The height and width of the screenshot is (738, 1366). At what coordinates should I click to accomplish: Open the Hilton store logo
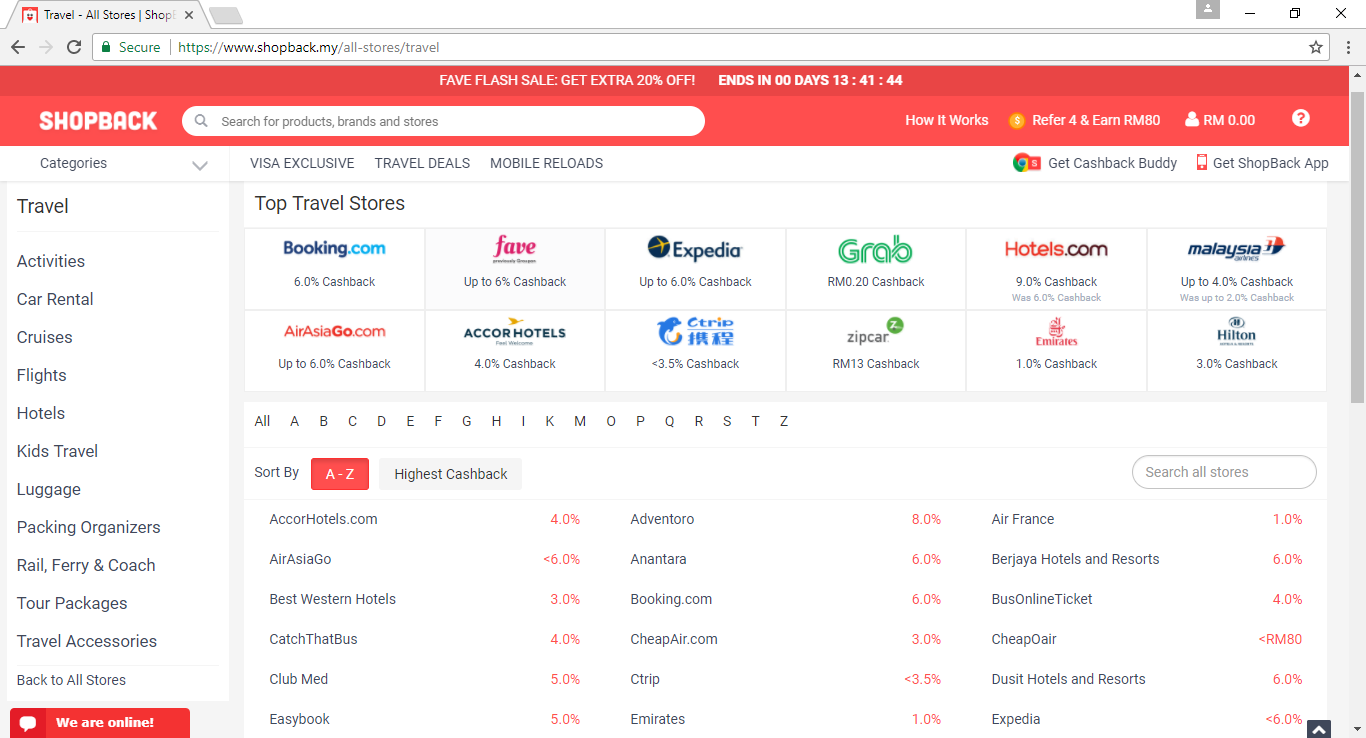pyautogui.click(x=1236, y=332)
